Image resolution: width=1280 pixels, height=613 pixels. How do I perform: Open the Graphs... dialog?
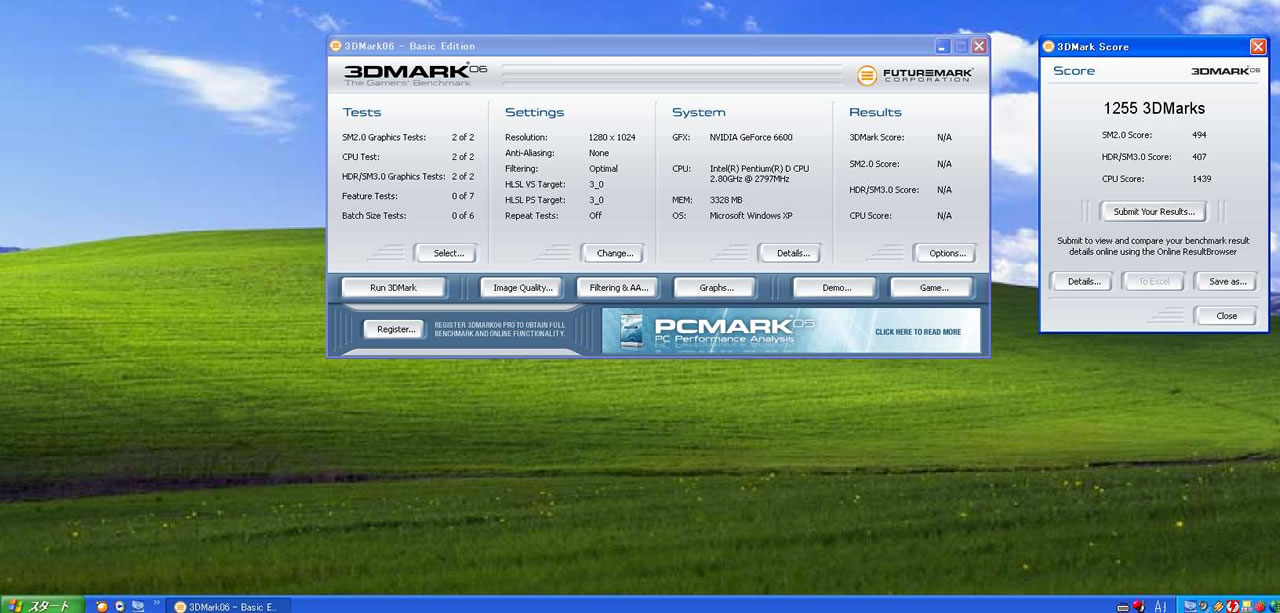tap(716, 288)
